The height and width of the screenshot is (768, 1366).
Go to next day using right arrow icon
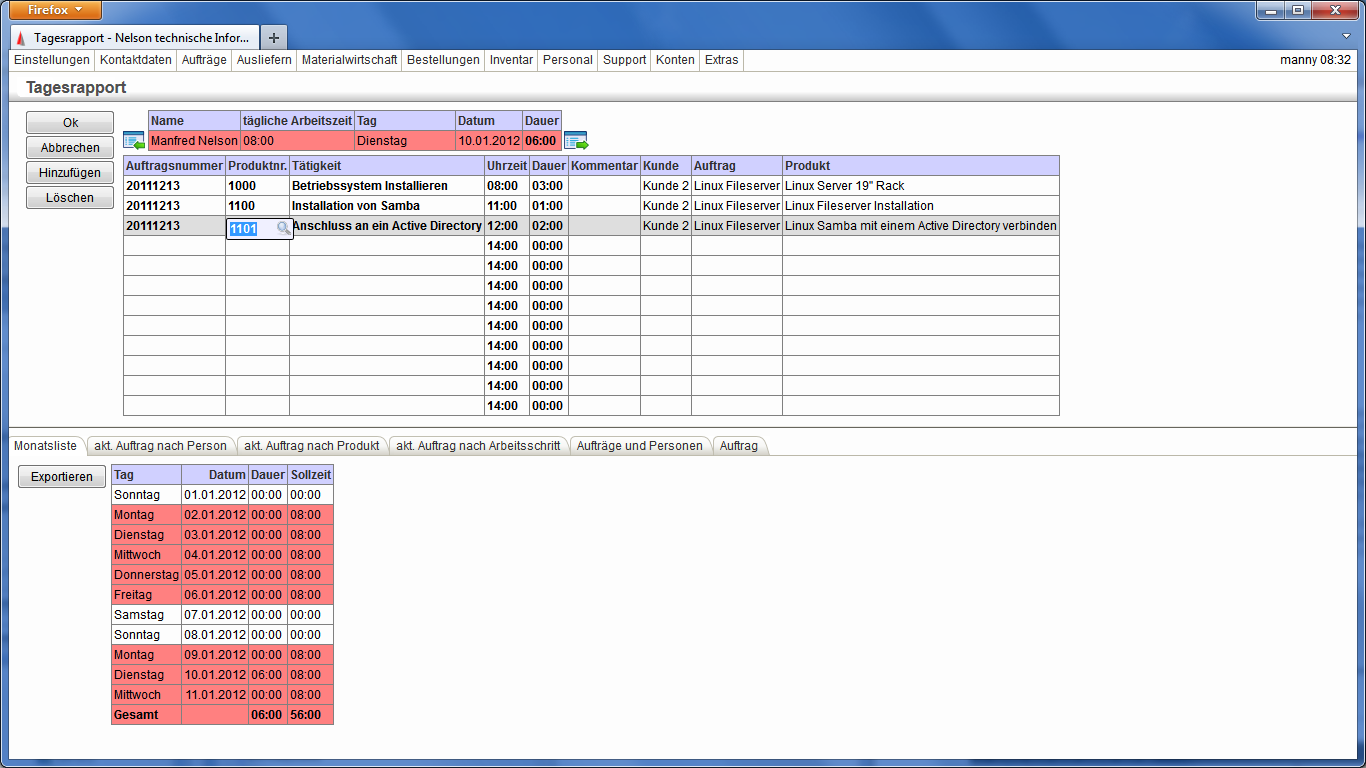[576, 140]
